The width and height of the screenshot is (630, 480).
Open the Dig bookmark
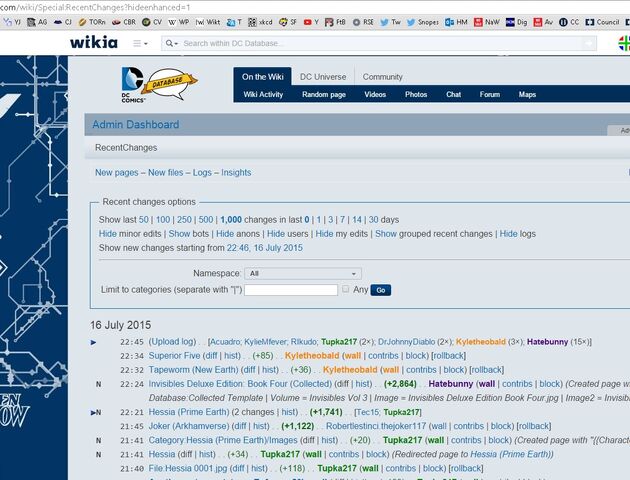(x=517, y=22)
